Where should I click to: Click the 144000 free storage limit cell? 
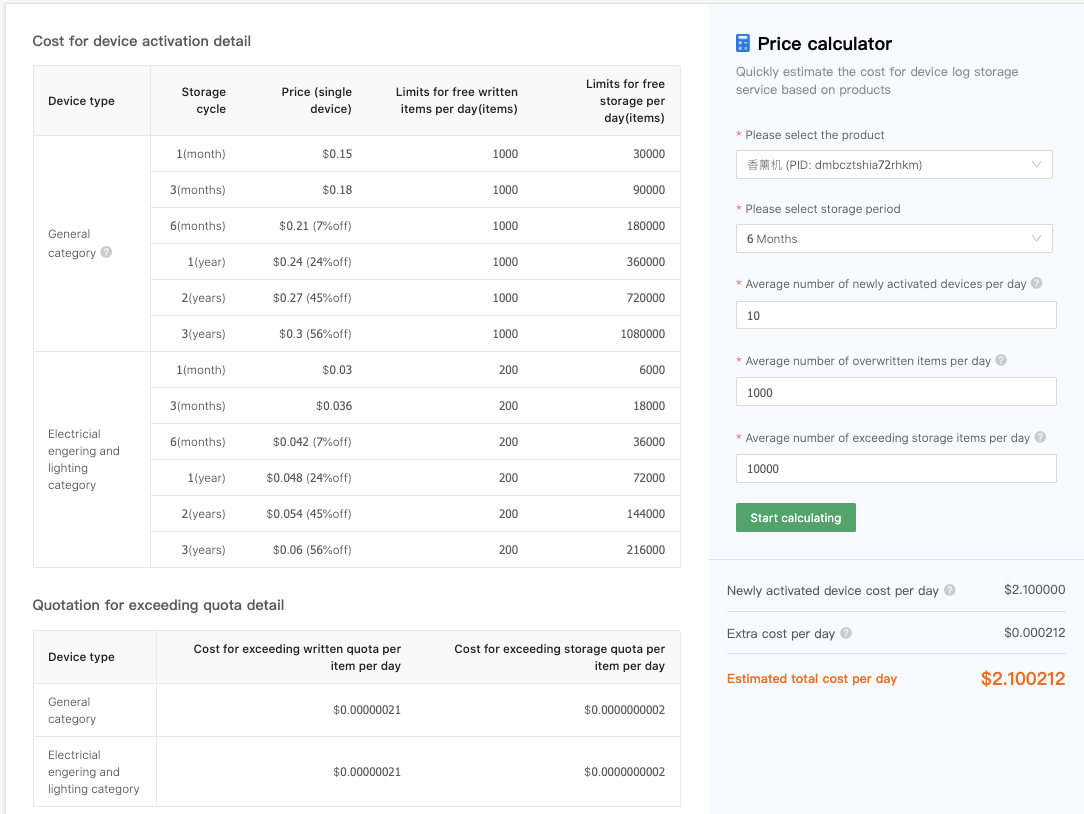646,513
